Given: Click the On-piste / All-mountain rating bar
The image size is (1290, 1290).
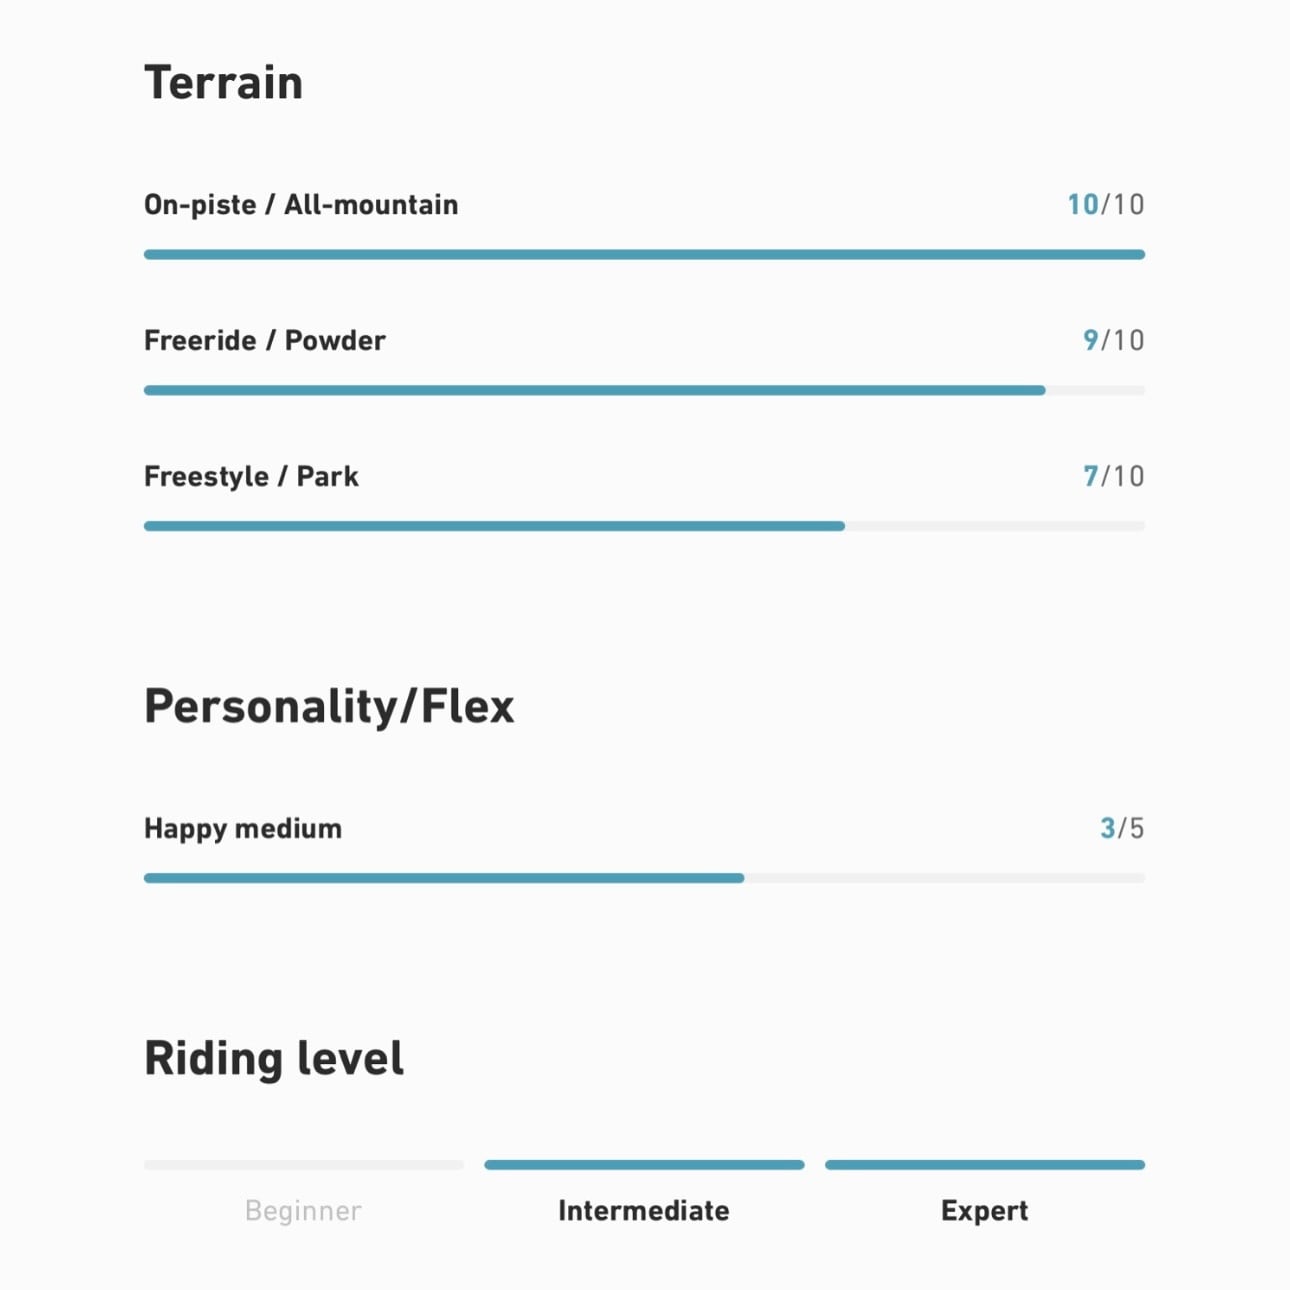Looking at the screenshot, I should coord(644,255).
